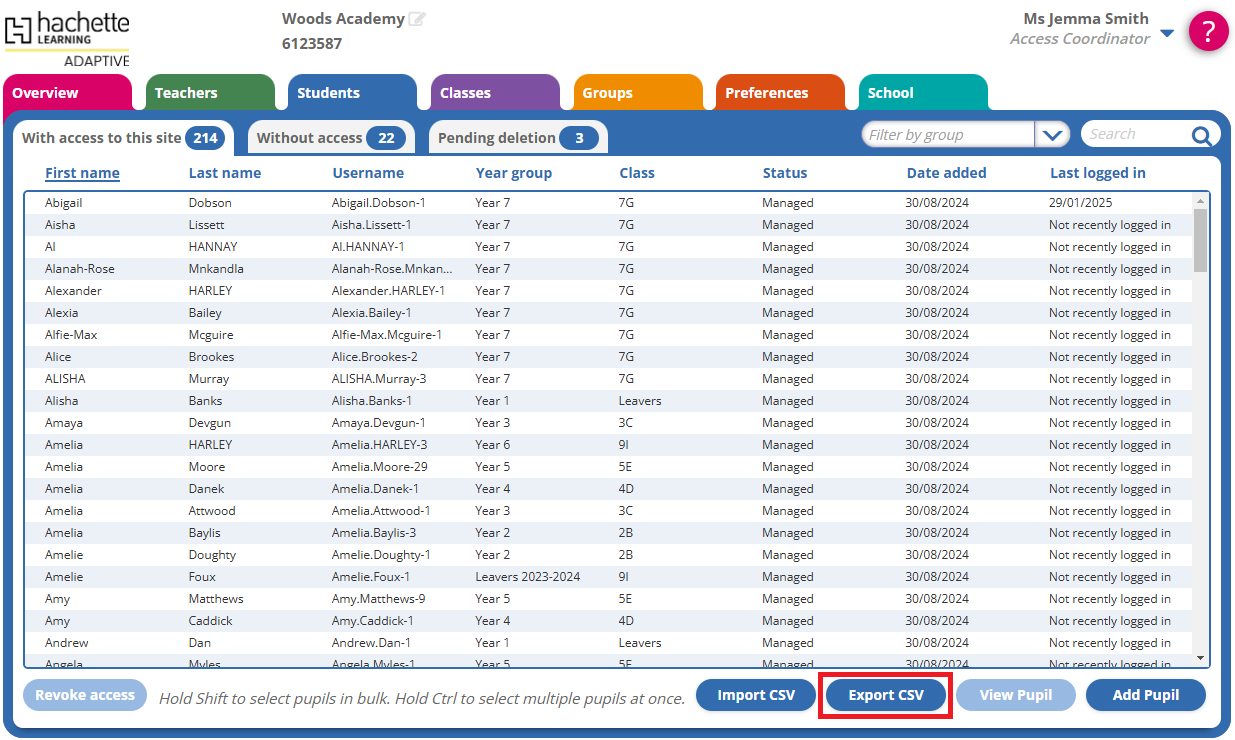Expand the Filter by group dropdown

pyautogui.click(x=1051, y=135)
